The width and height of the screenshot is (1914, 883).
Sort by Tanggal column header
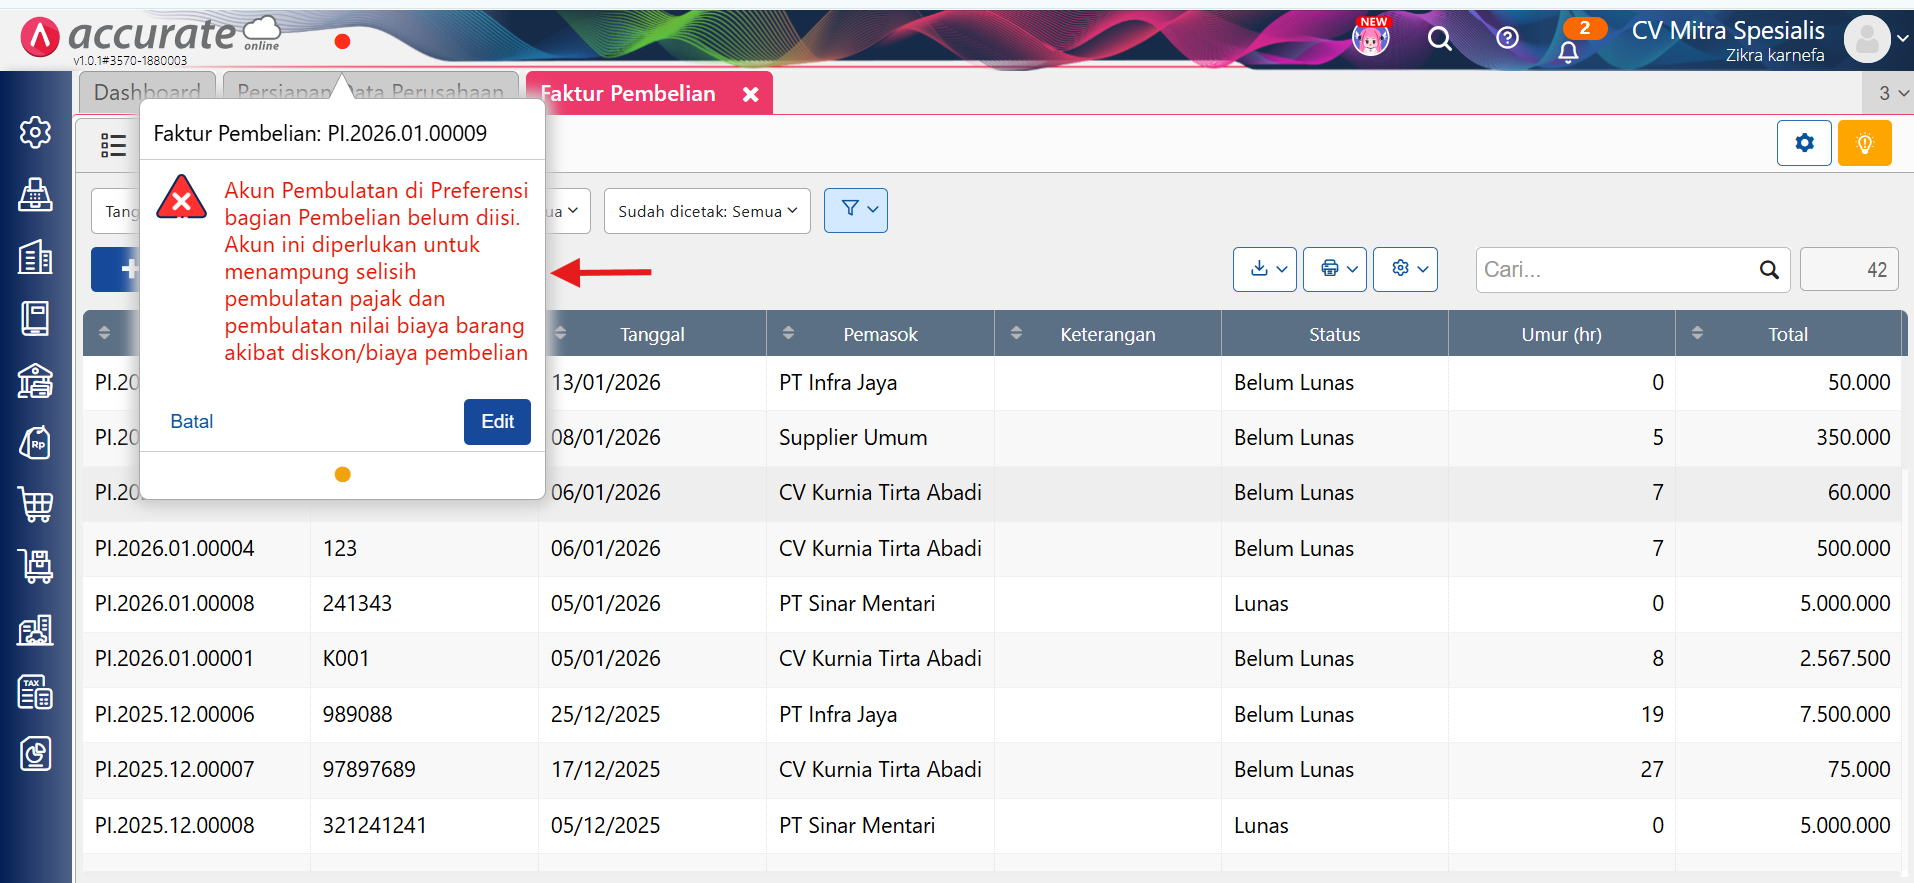click(652, 334)
